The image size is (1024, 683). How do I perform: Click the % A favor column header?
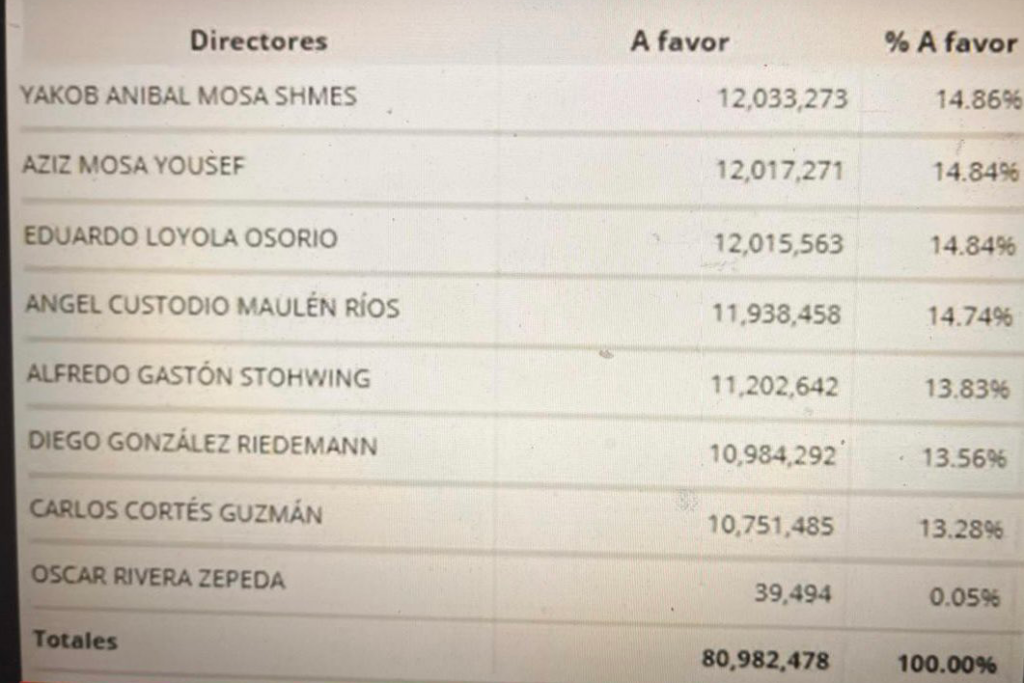click(x=951, y=42)
